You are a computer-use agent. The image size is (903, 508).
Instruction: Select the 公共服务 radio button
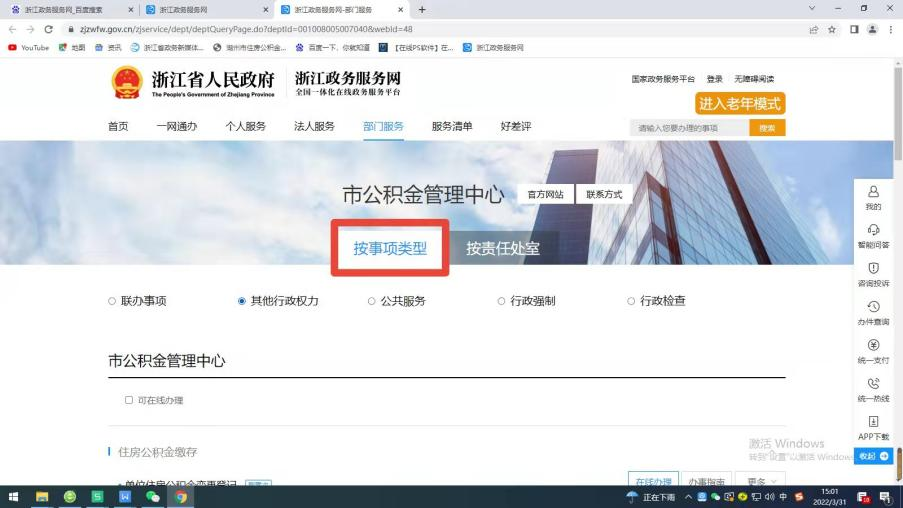pyautogui.click(x=371, y=301)
